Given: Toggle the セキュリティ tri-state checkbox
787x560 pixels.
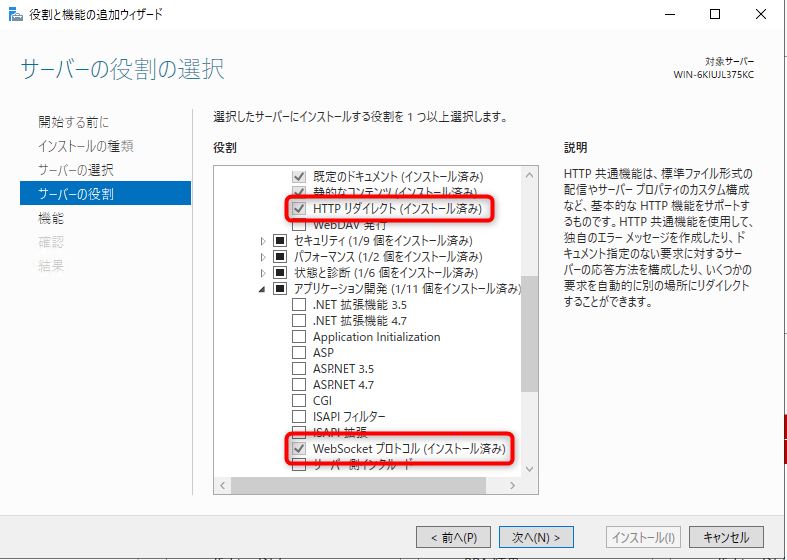Looking at the screenshot, I should [279, 241].
